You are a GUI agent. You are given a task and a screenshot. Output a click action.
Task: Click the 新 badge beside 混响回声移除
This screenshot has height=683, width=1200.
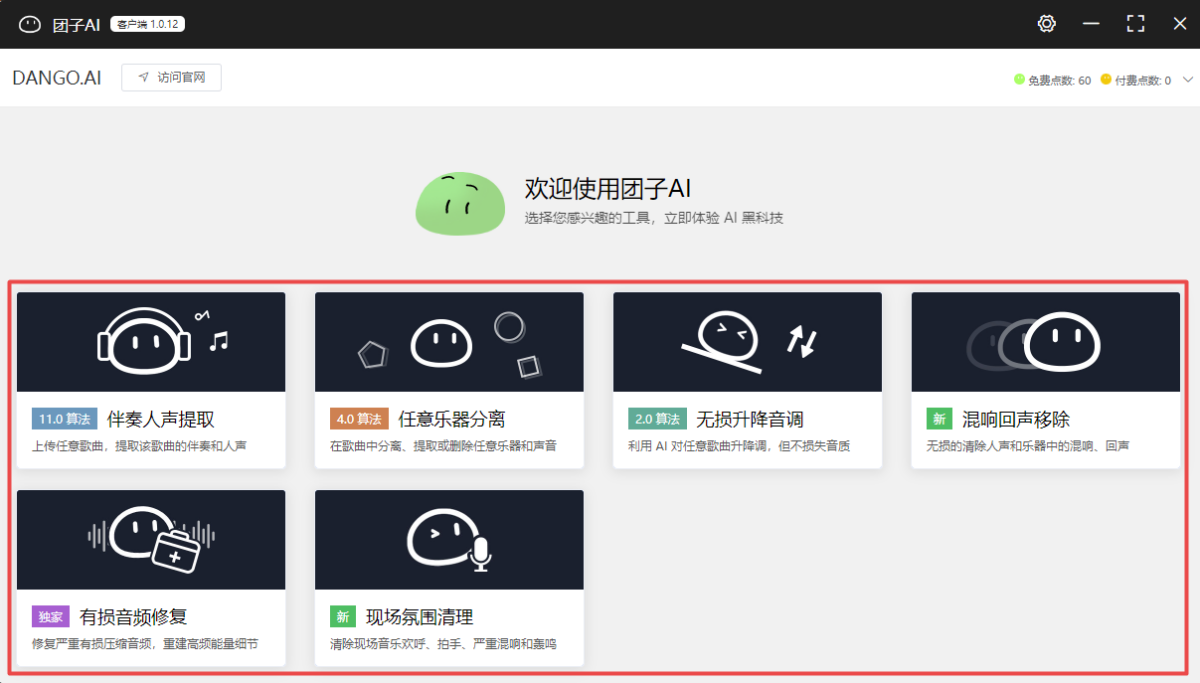pos(939,419)
